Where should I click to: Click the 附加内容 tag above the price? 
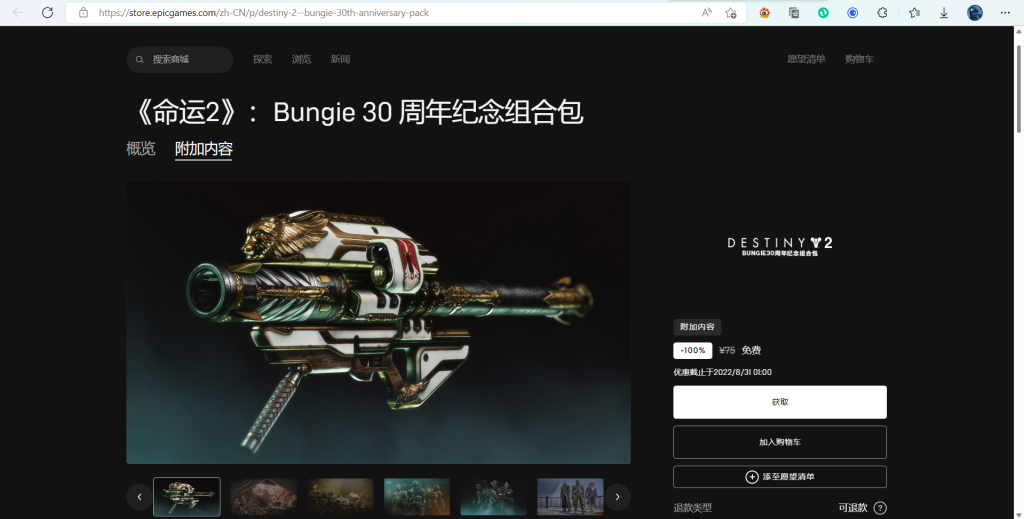(x=697, y=327)
